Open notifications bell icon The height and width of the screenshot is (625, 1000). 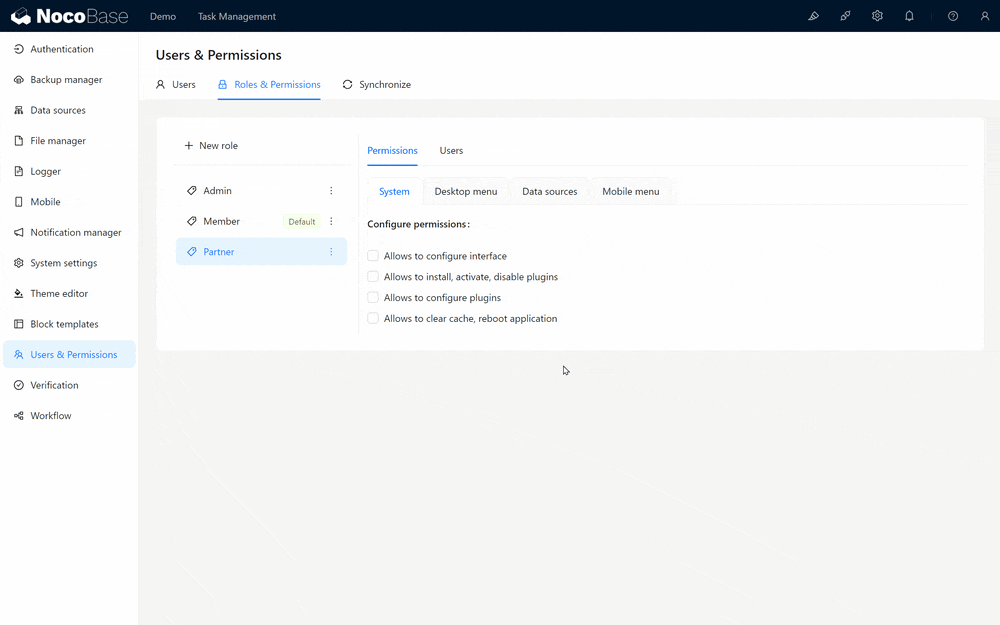click(x=909, y=16)
